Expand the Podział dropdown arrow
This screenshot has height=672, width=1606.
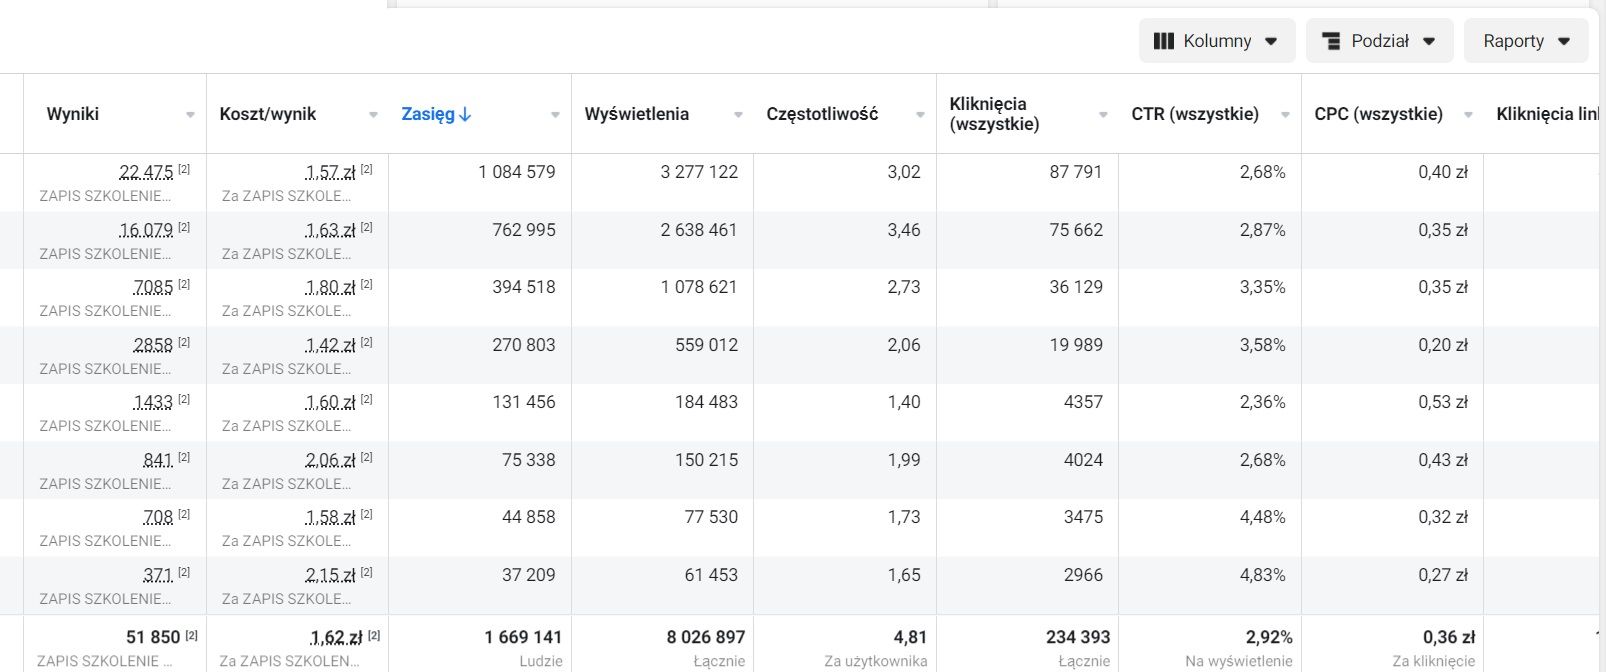click(x=1429, y=41)
